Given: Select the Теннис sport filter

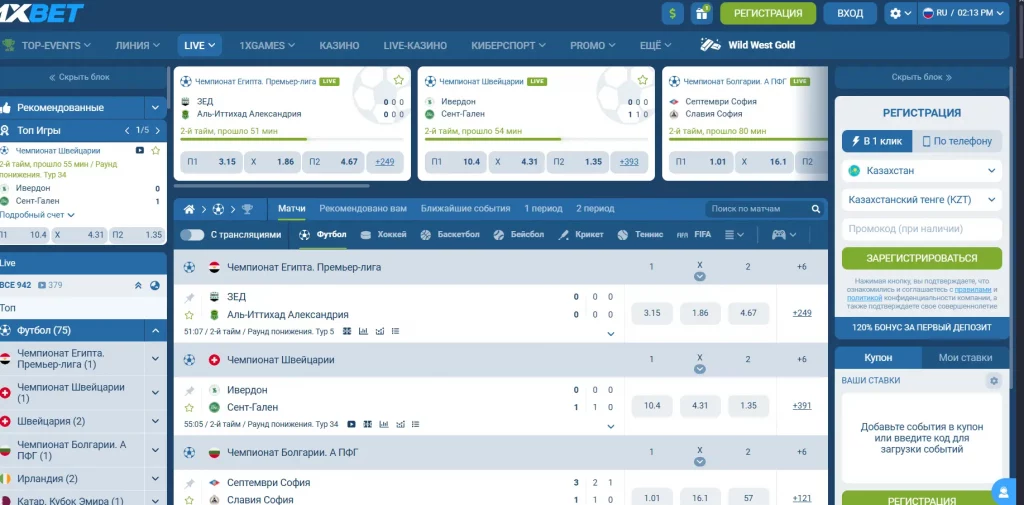Looking at the screenshot, I should pos(640,235).
